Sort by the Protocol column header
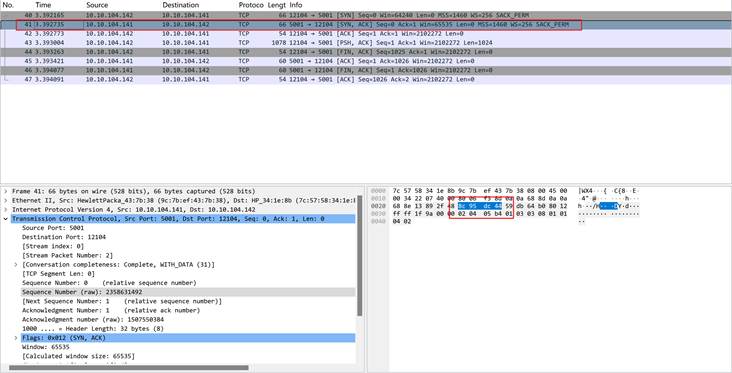 [251, 5]
